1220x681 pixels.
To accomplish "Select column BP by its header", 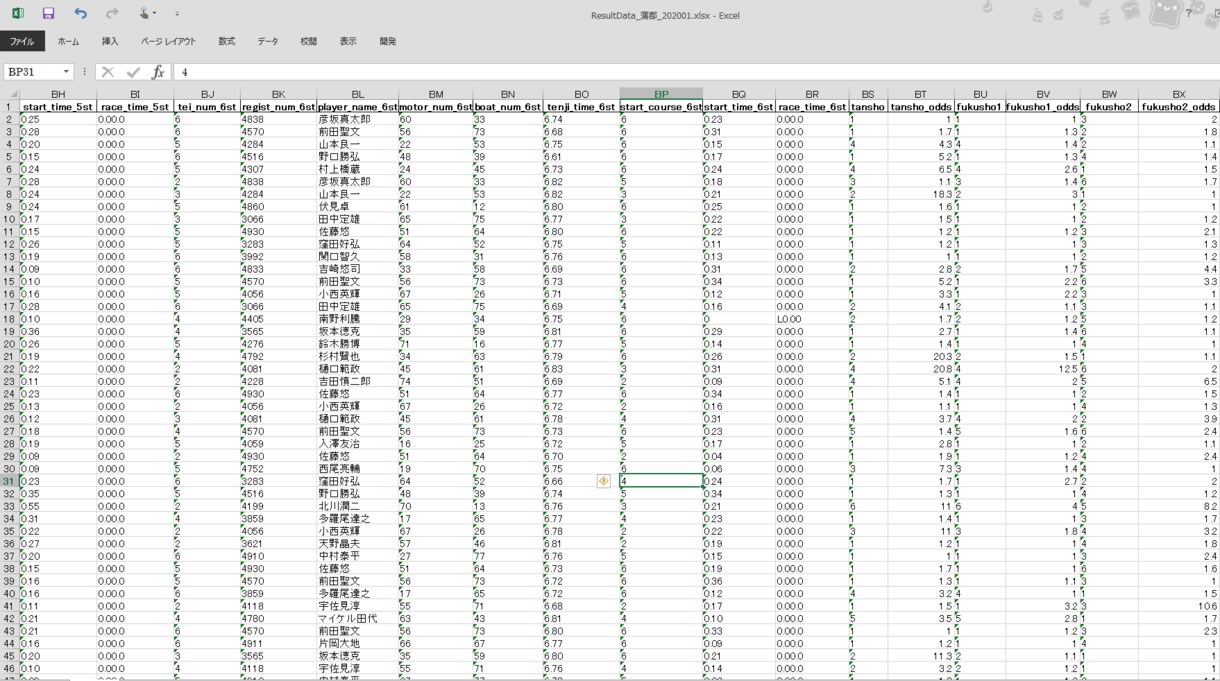I will [x=661, y=94].
